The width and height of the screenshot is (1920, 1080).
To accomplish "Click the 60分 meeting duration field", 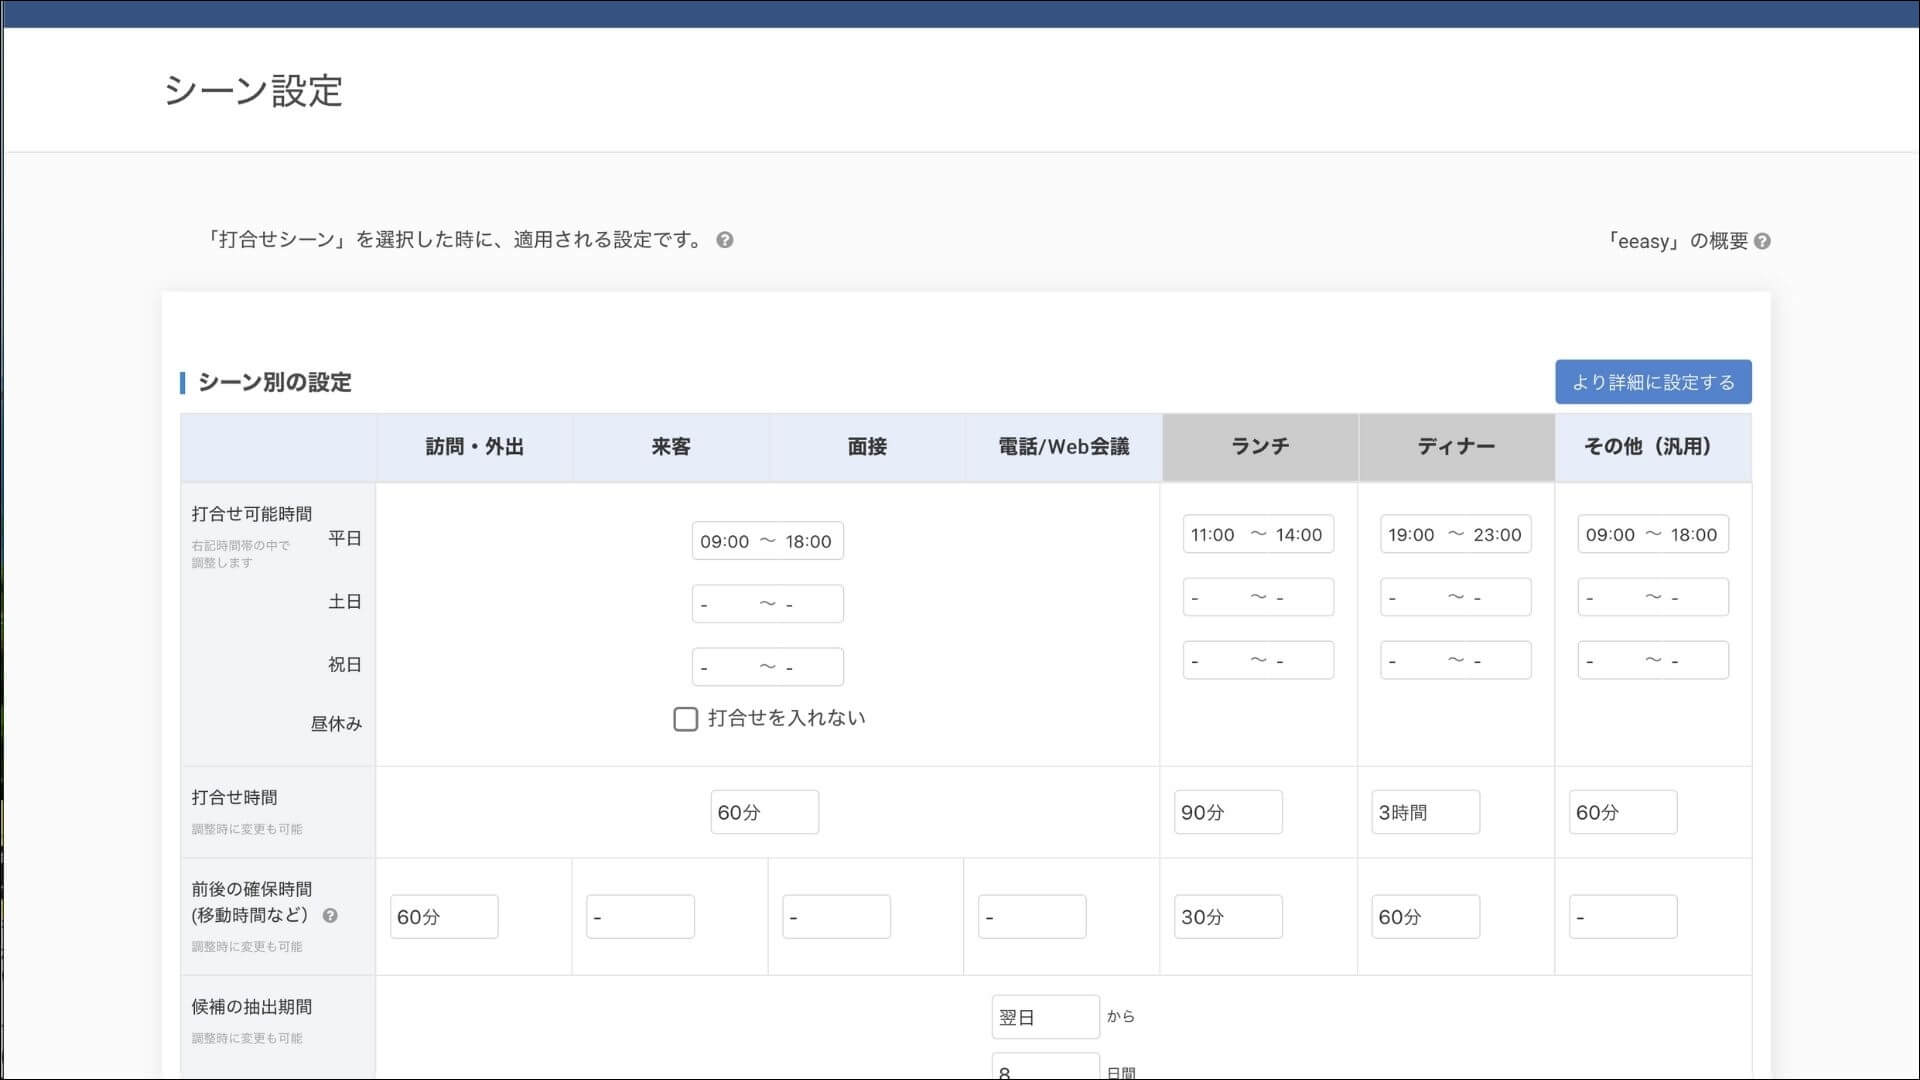I will point(764,812).
